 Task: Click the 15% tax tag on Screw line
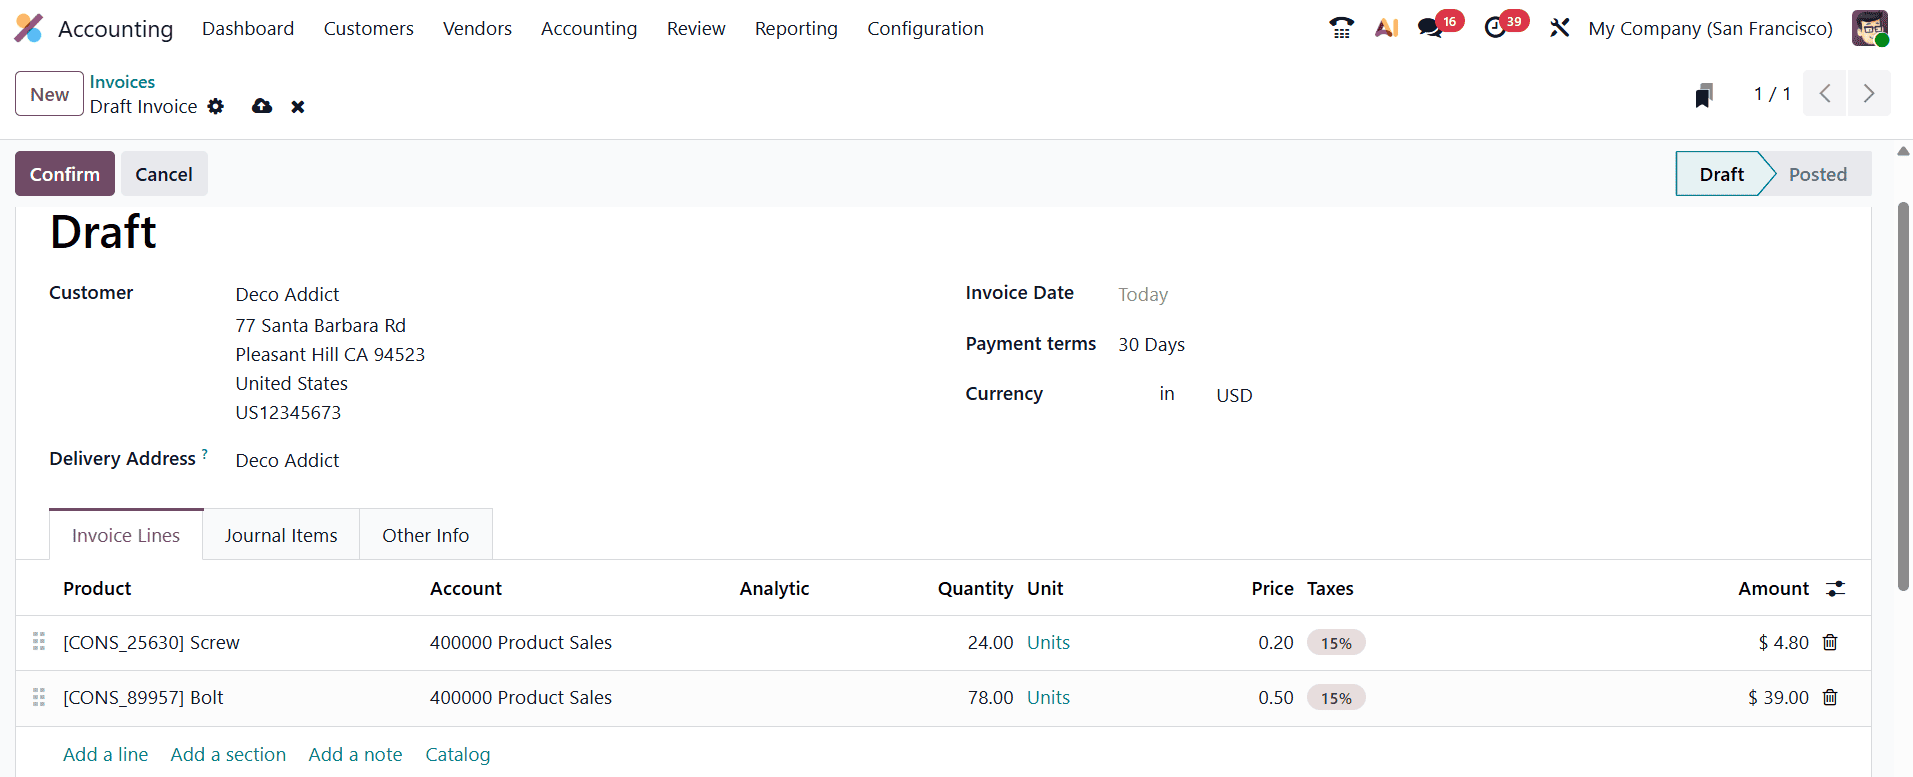(1336, 643)
